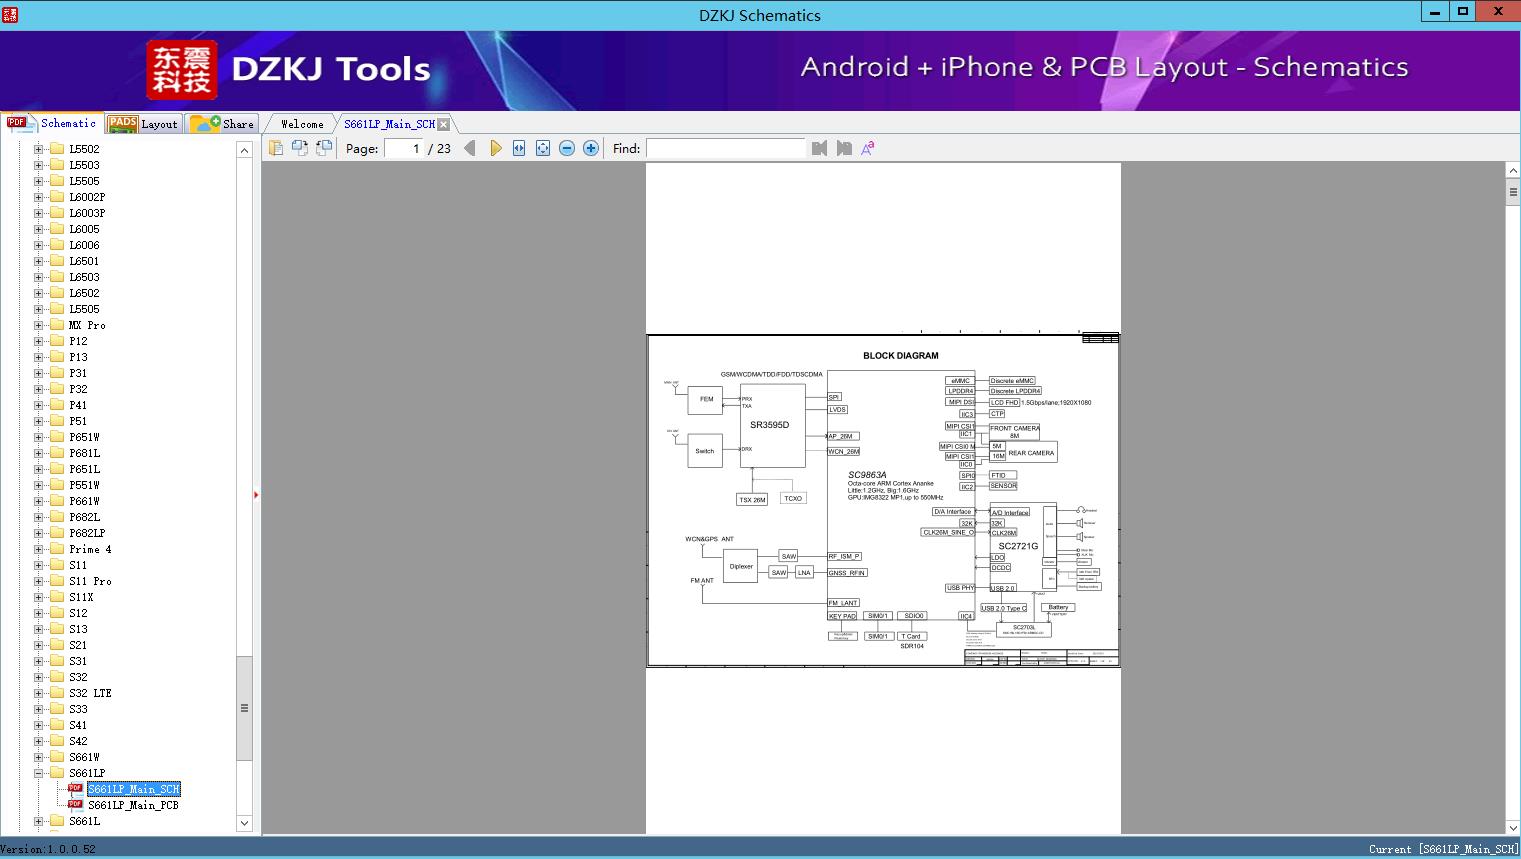Open the S661LP_Main_PCB file in the tree
Image resolution: width=1521 pixels, height=859 pixels.
tap(133, 805)
